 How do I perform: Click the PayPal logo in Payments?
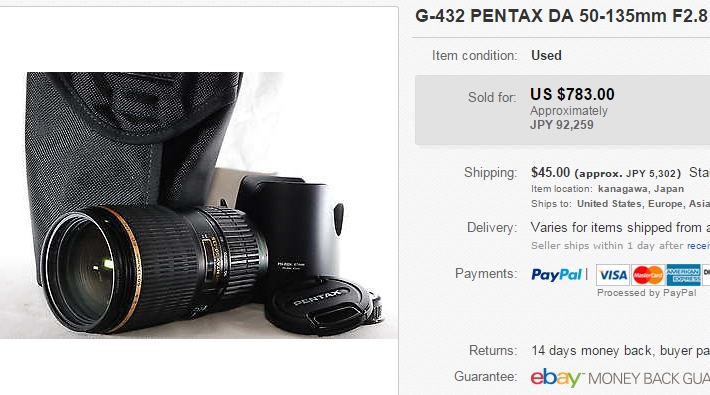pyautogui.click(x=556, y=275)
